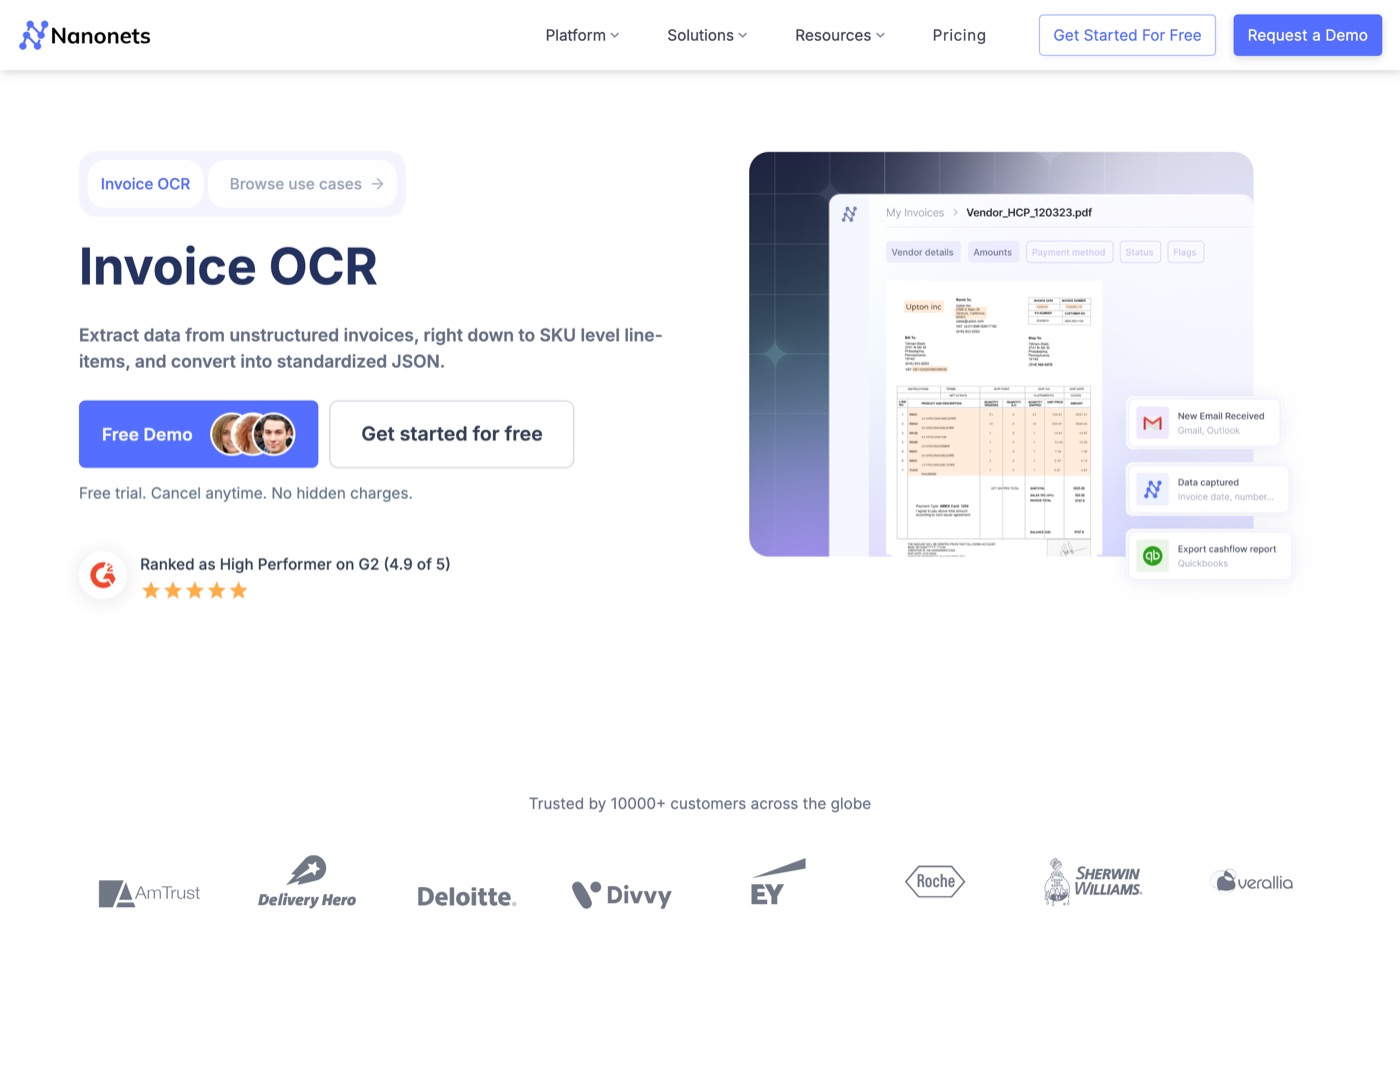This screenshot has width=1400, height=1065.
Task: Click the Delivery Hero logo
Action: 307,882
